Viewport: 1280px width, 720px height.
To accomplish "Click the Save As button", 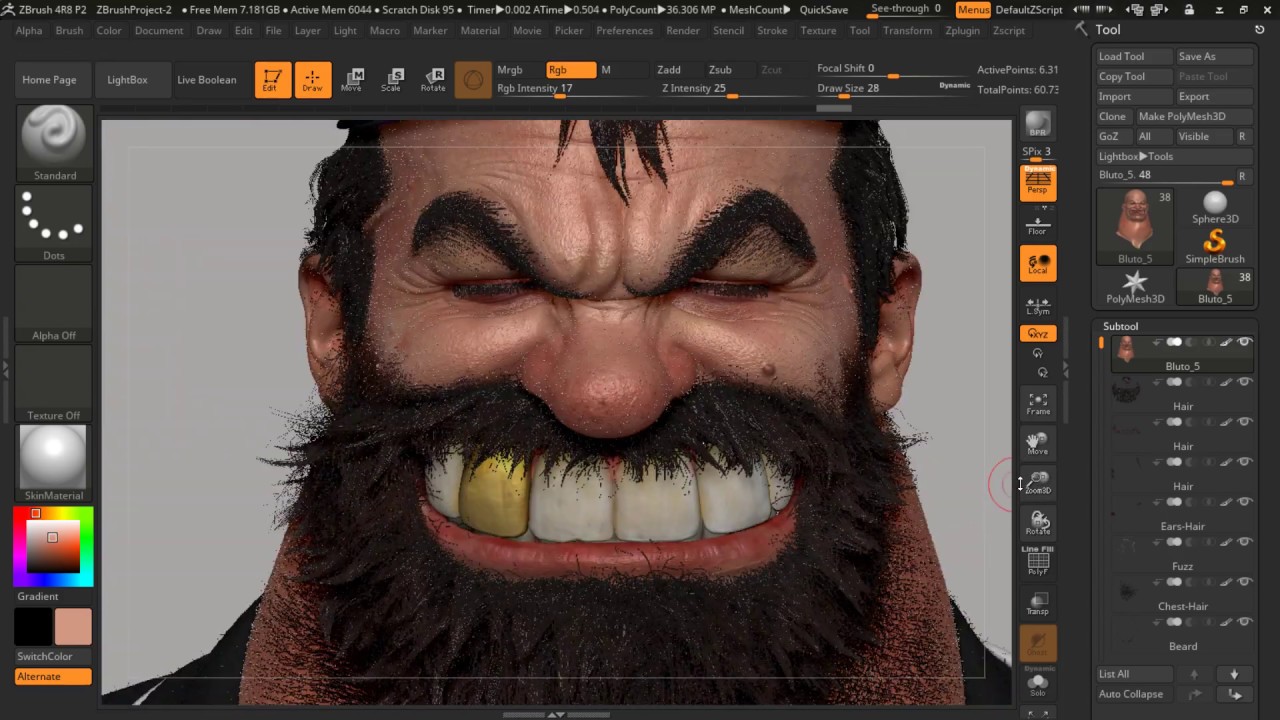I will [1214, 56].
